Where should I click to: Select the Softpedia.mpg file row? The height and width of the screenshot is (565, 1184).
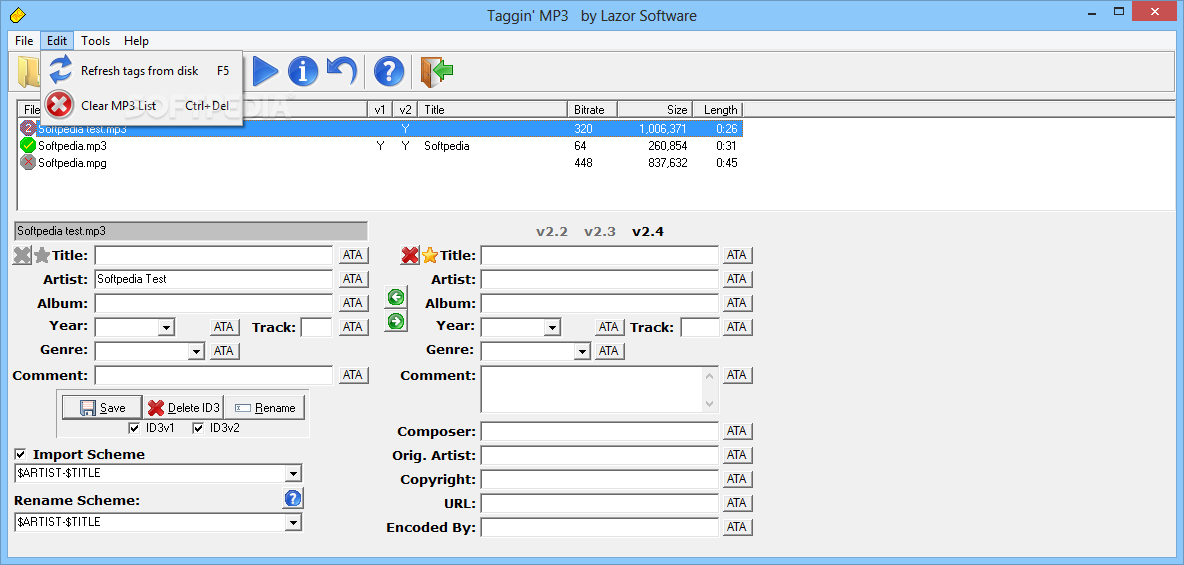click(x=380, y=162)
